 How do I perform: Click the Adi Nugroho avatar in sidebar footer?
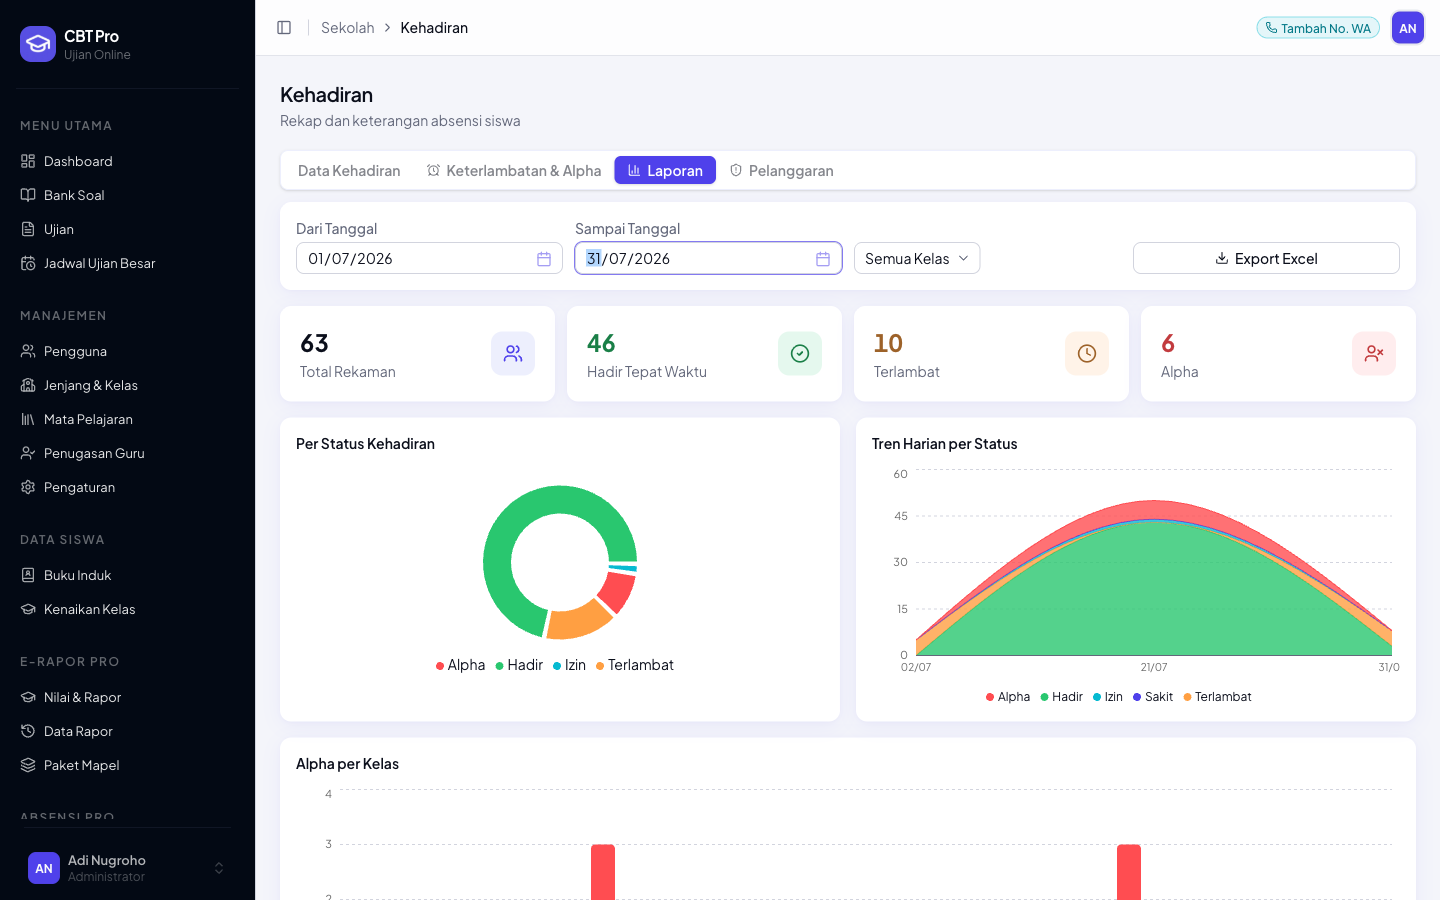click(x=44, y=868)
